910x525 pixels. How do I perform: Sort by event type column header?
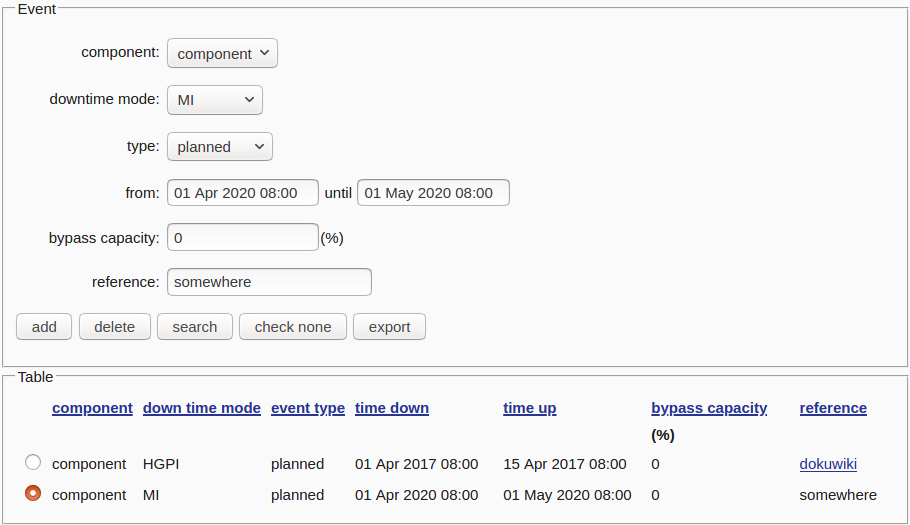[x=307, y=408]
